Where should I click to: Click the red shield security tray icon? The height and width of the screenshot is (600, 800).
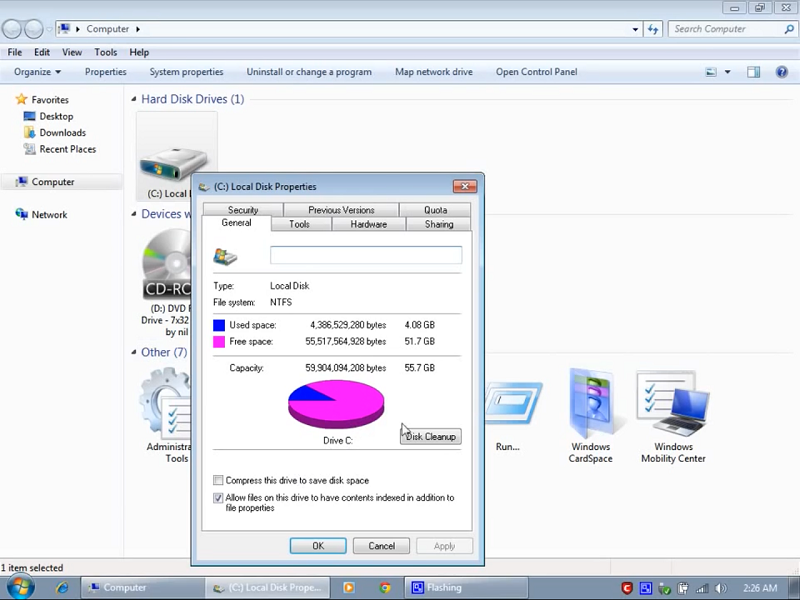coord(627,588)
